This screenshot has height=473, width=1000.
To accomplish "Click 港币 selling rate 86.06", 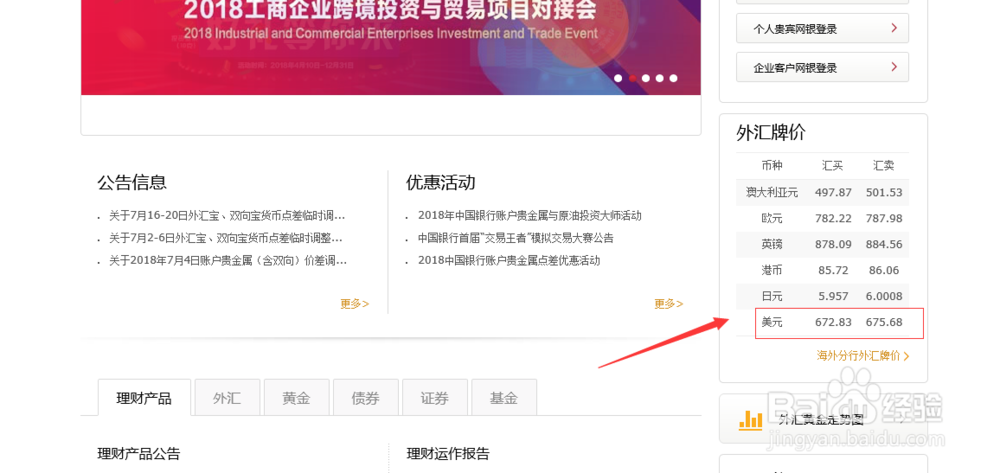I will click(x=884, y=270).
